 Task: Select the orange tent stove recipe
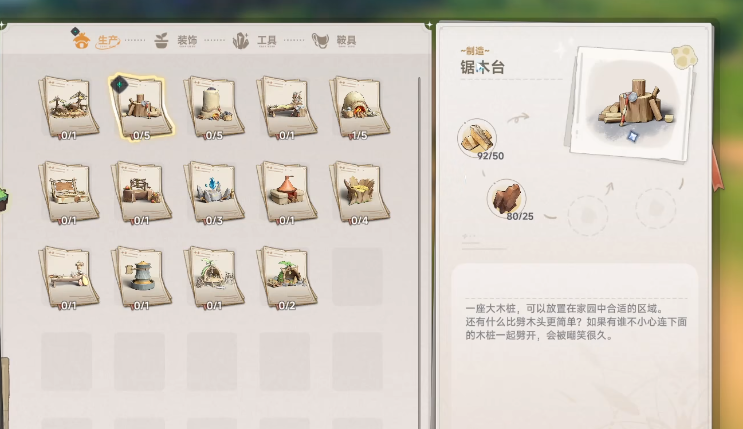click(286, 192)
